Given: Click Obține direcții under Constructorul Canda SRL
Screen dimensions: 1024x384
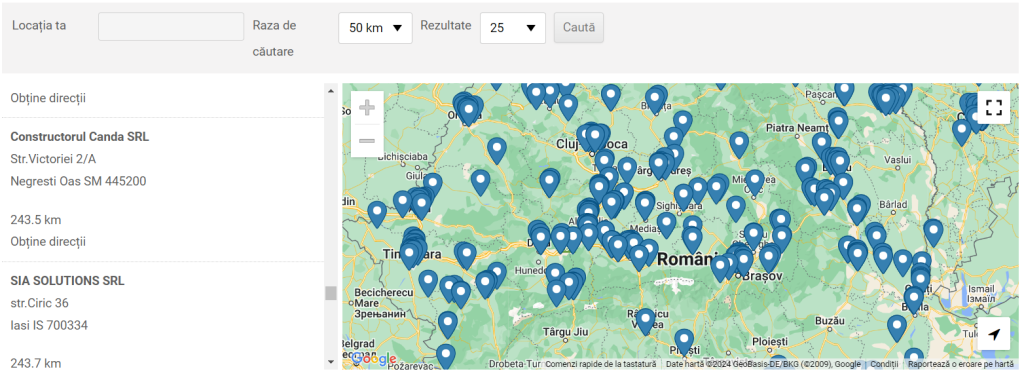Looking at the screenshot, I should [48, 242].
